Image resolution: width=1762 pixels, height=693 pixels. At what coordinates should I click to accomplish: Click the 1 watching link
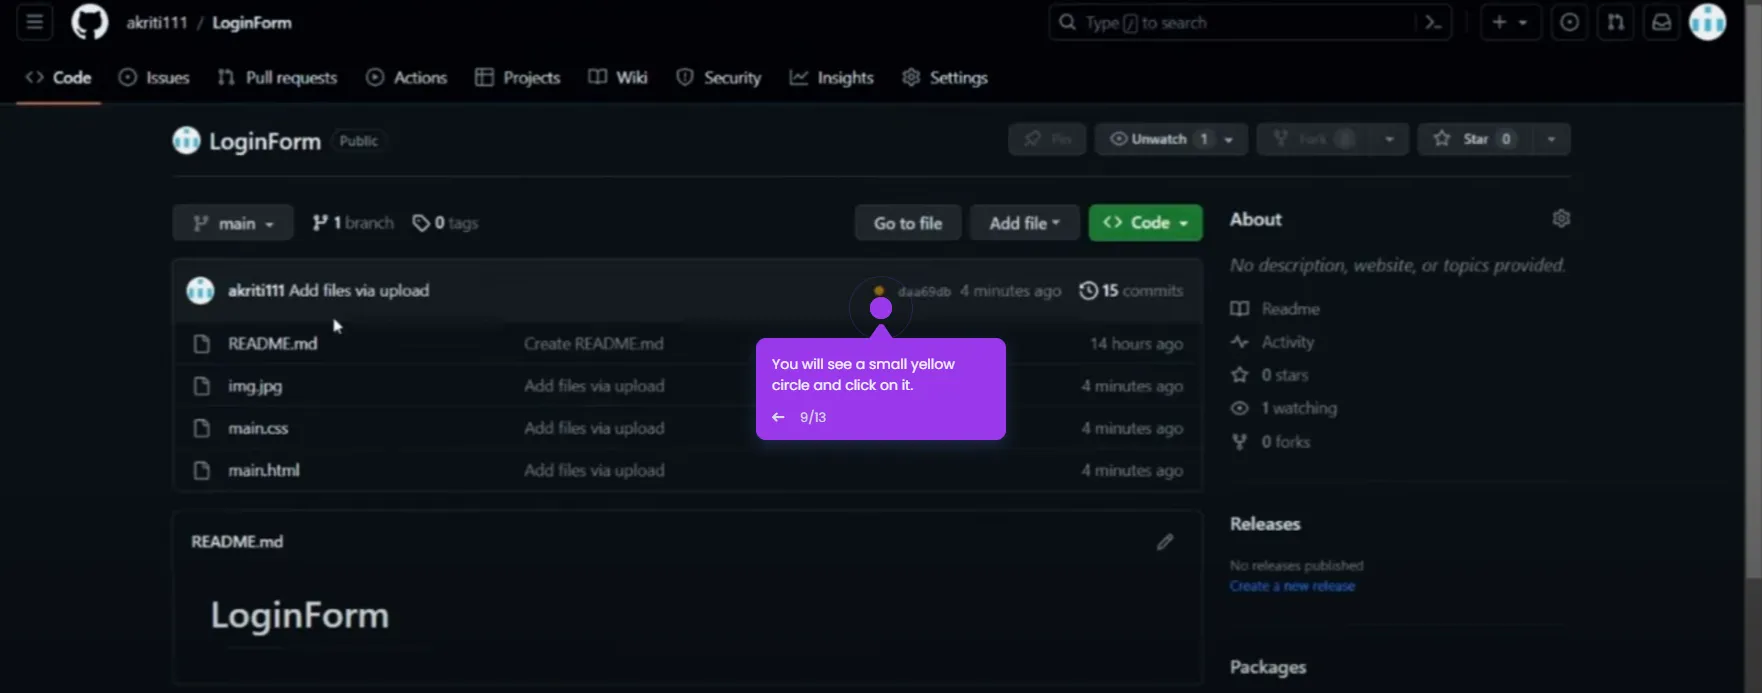tap(1283, 408)
